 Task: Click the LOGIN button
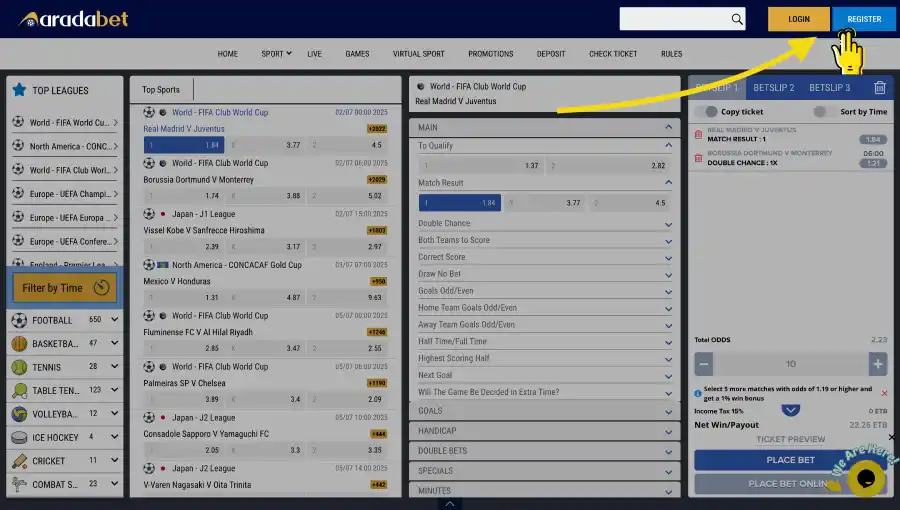point(798,19)
